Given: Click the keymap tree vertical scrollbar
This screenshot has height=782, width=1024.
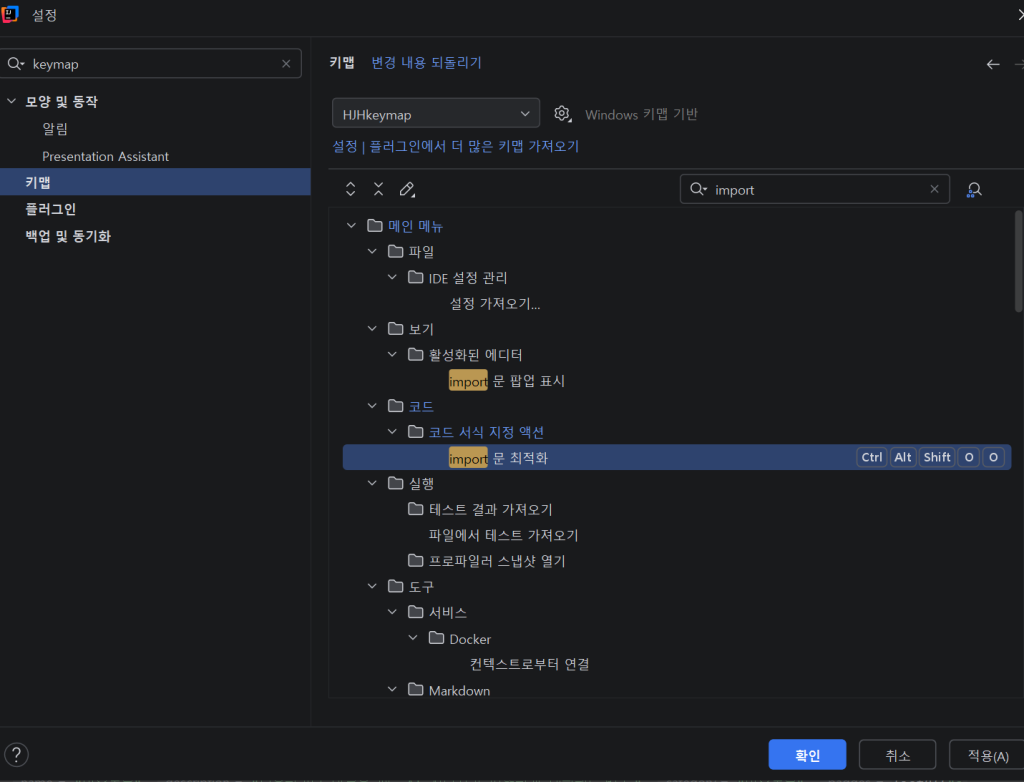Looking at the screenshot, I should 1018,260.
